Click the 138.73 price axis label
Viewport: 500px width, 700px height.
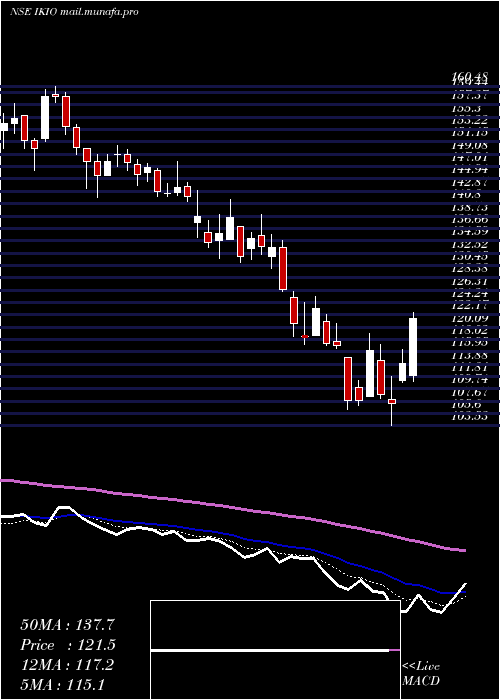469,208
